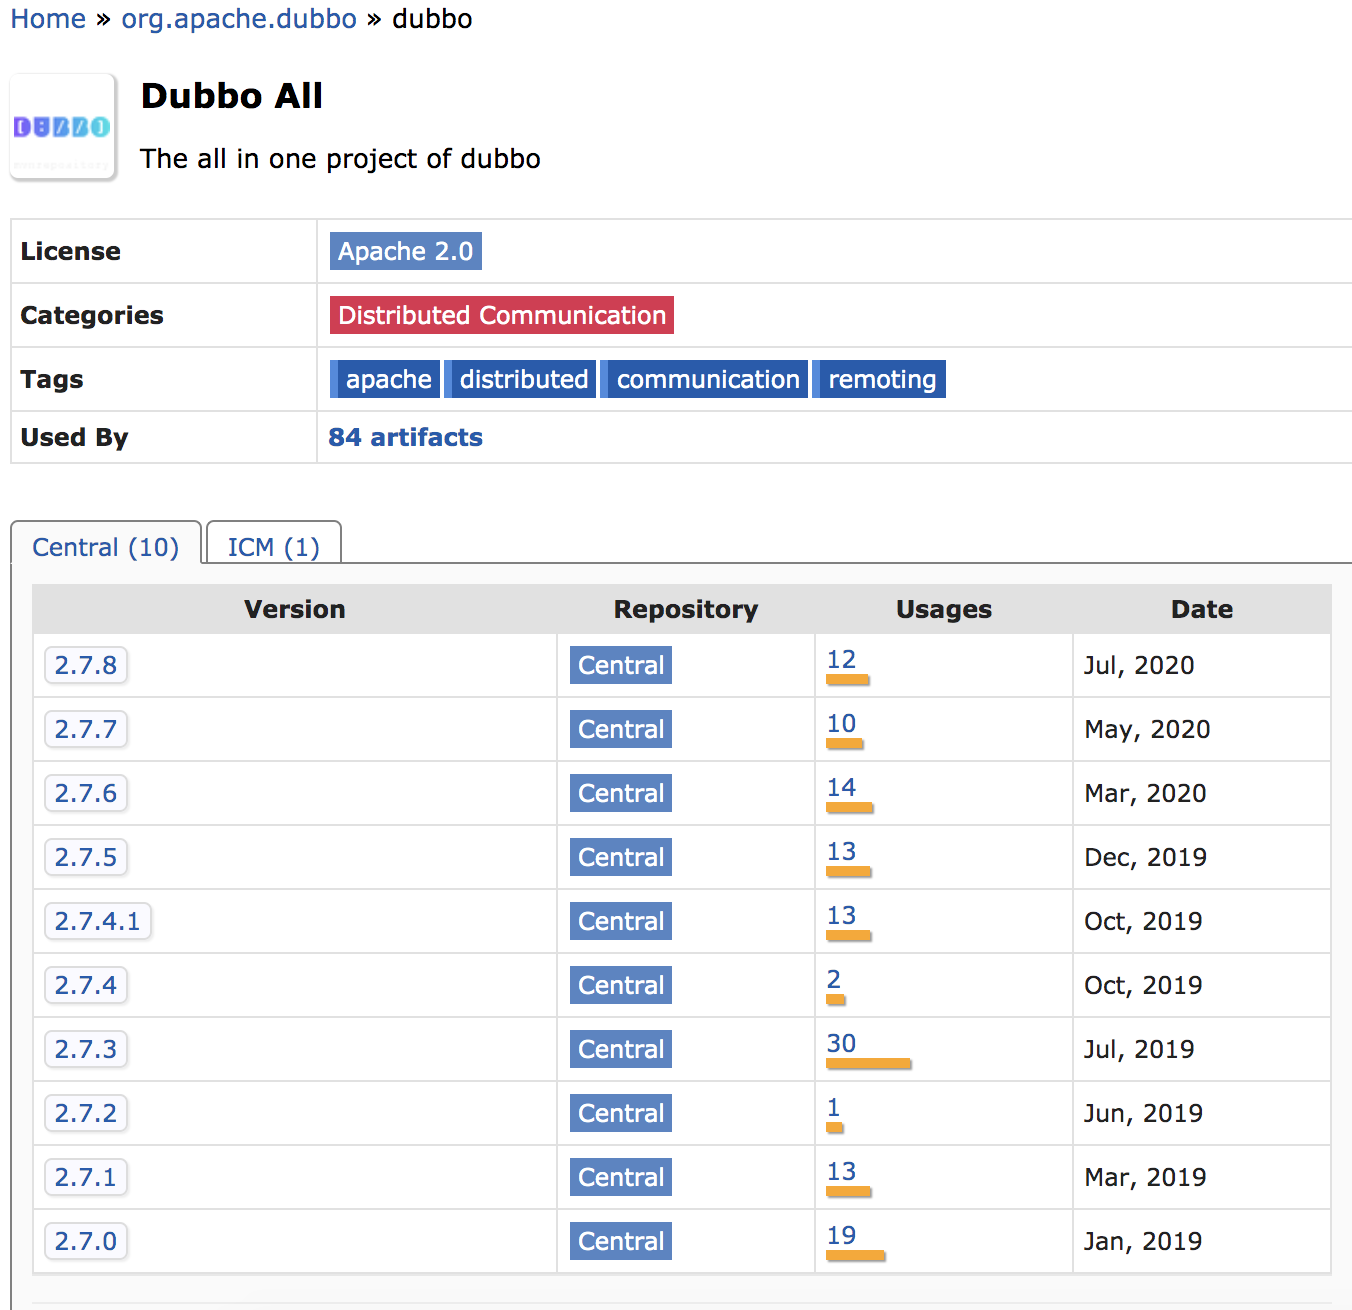Open the 10 usages of 2.7.7
Viewport: 1352px width, 1310px height.
(x=841, y=724)
